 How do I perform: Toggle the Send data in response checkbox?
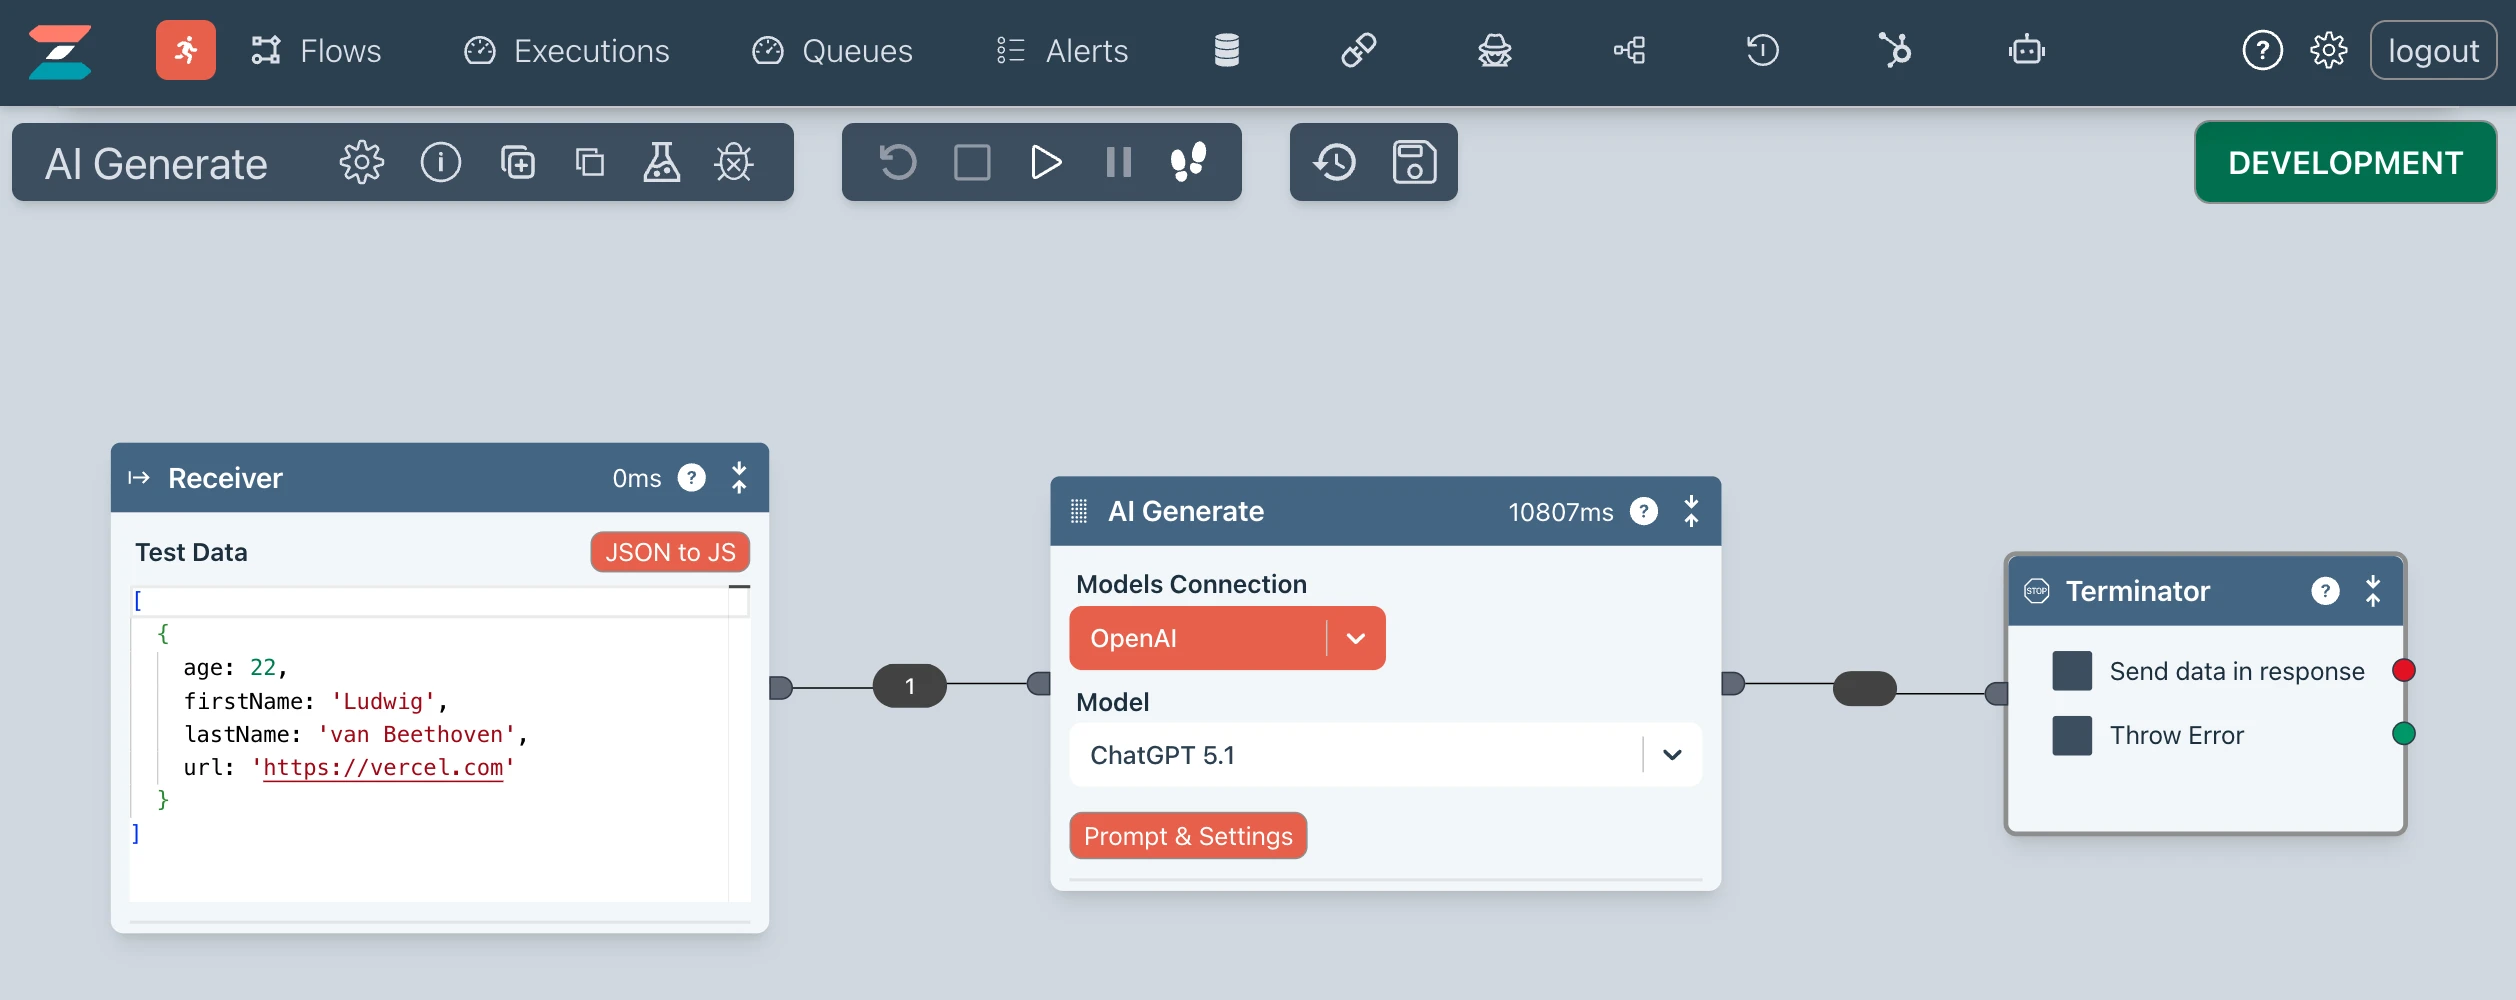click(x=2071, y=671)
